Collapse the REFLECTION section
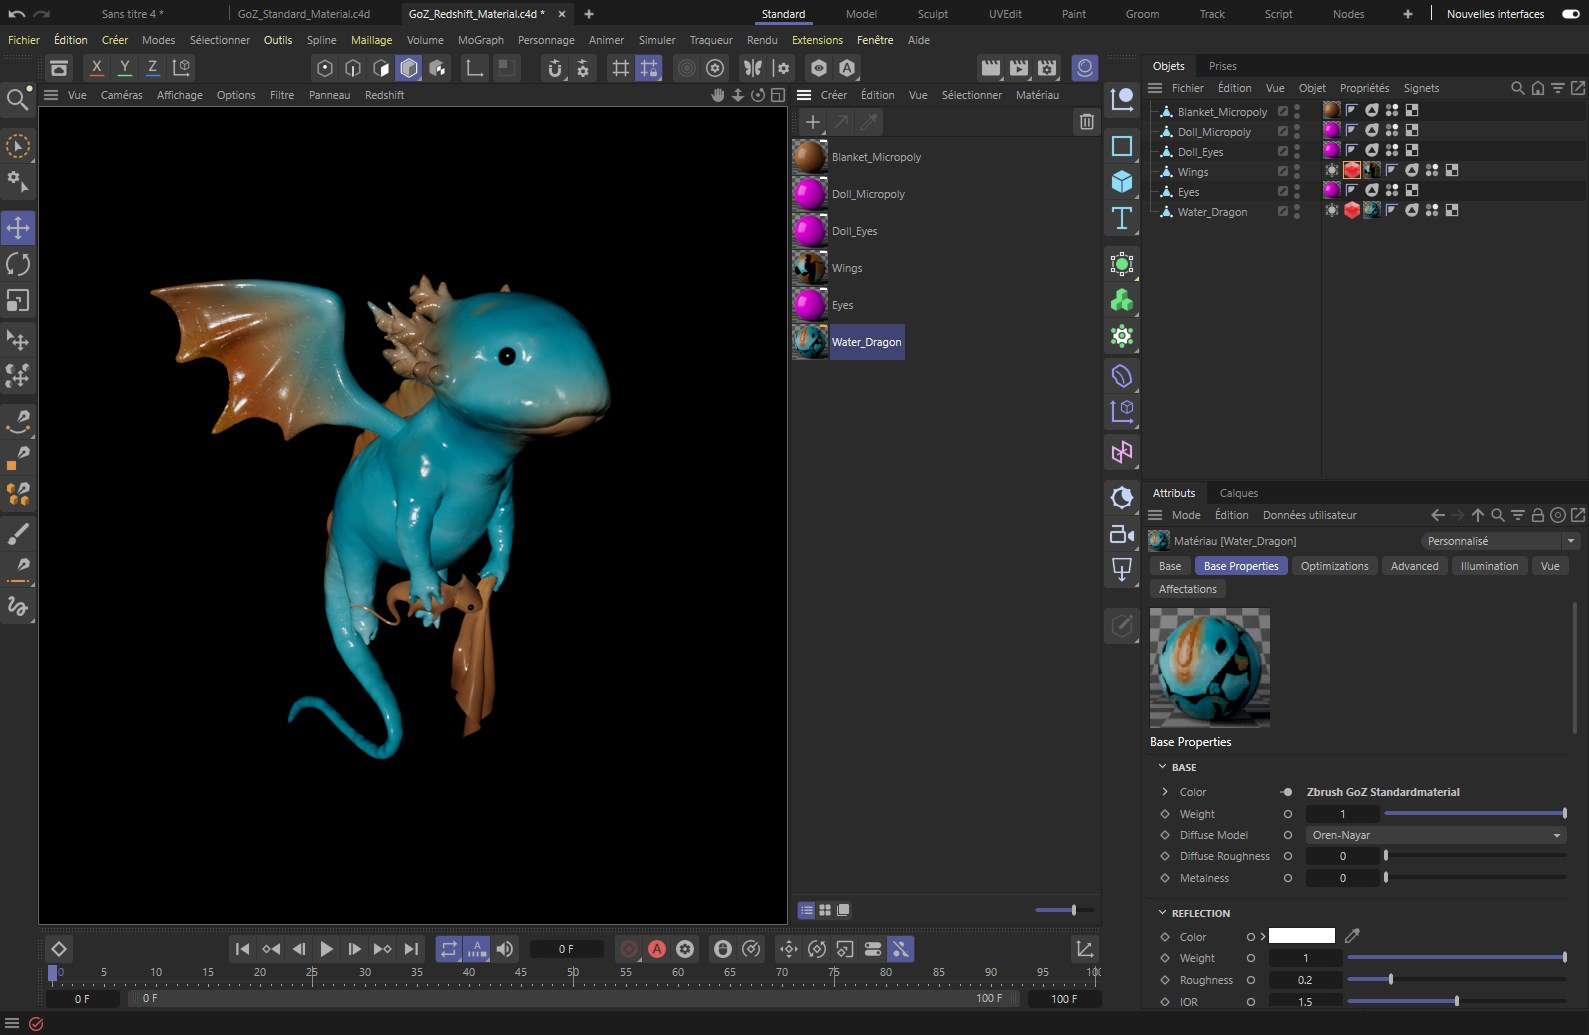 pos(1162,913)
